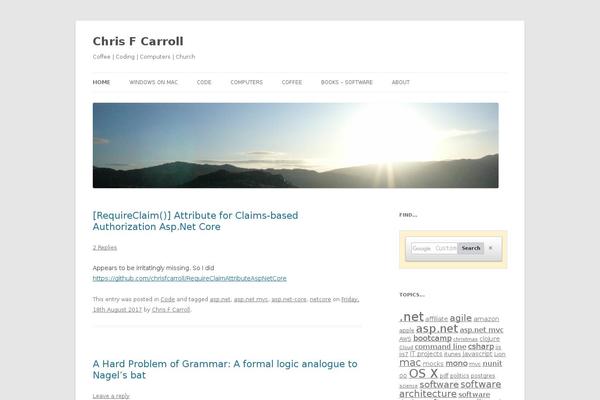This screenshot has width=600, height=400.
Task: Clear search with the × icon
Action: point(491,248)
